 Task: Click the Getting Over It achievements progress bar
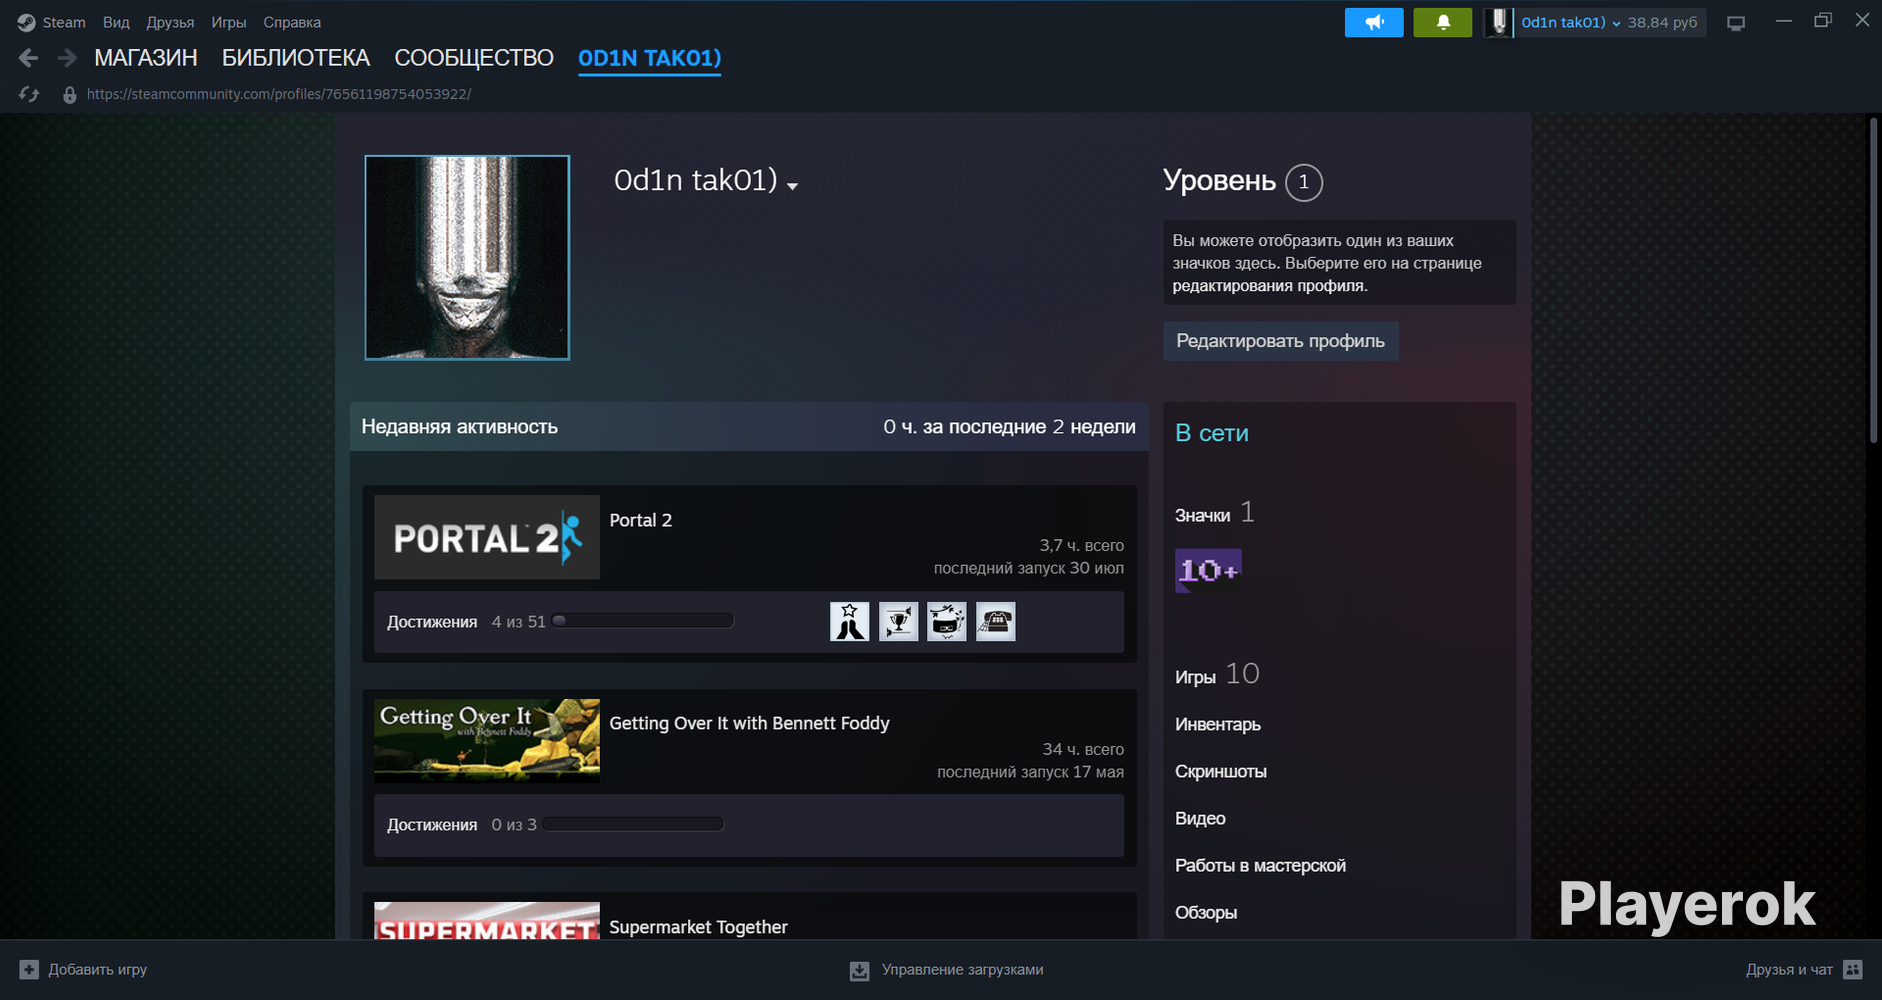633,824
